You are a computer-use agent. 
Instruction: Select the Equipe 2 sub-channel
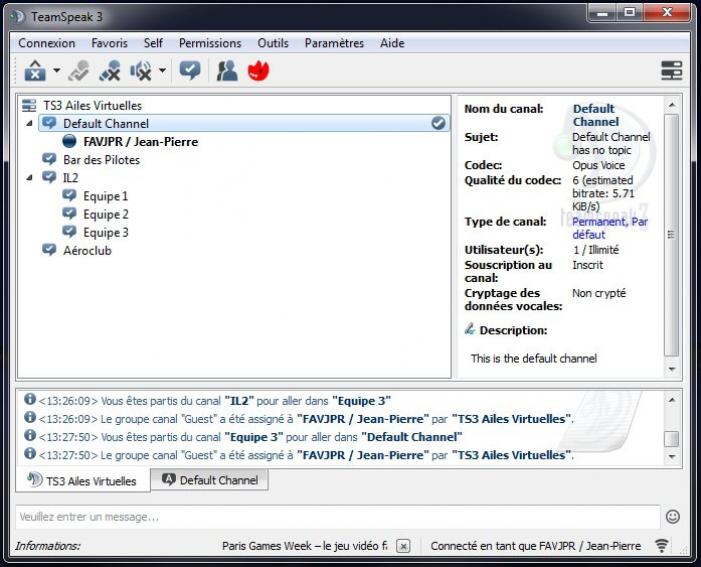(106, 214)
